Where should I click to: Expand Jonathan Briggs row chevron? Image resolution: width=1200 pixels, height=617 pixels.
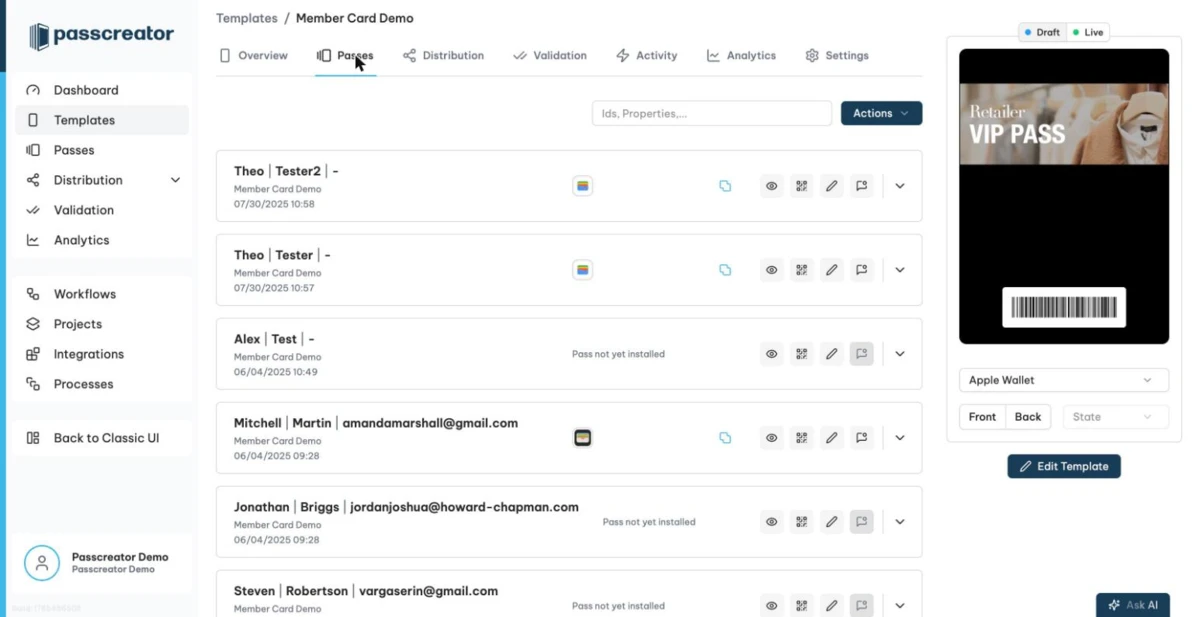click(x=900, y=522)
